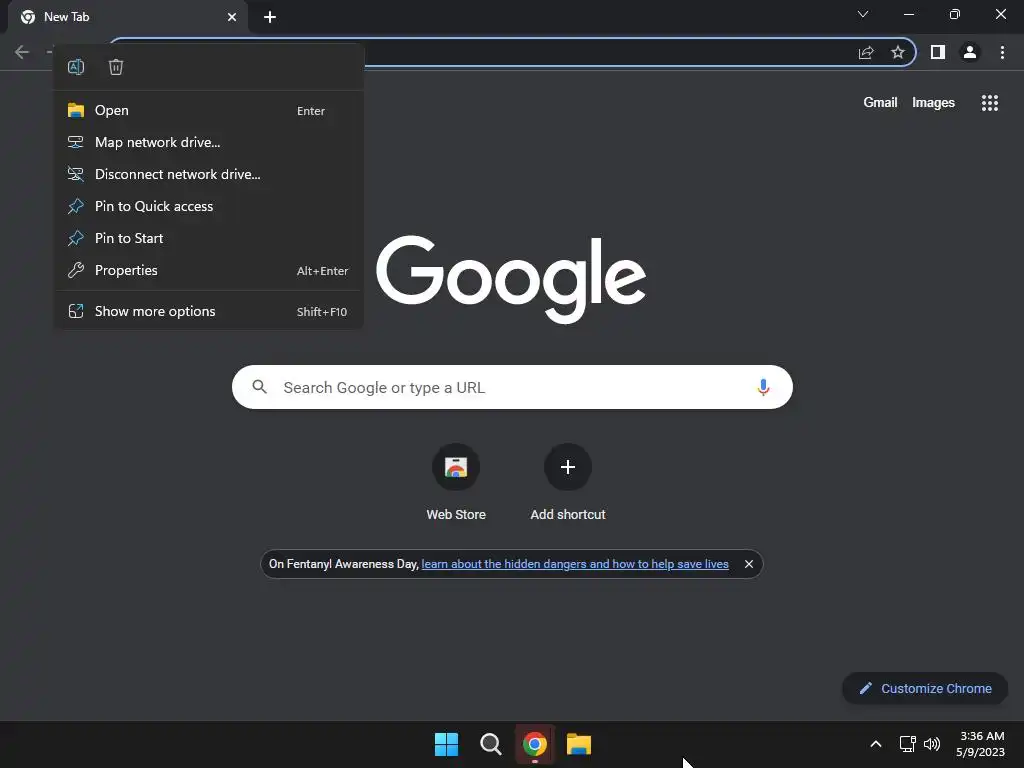The width and height of the screenshot is (1024, 768).
Task: Show hidden tray icons chevron
Action: point(876,744)
